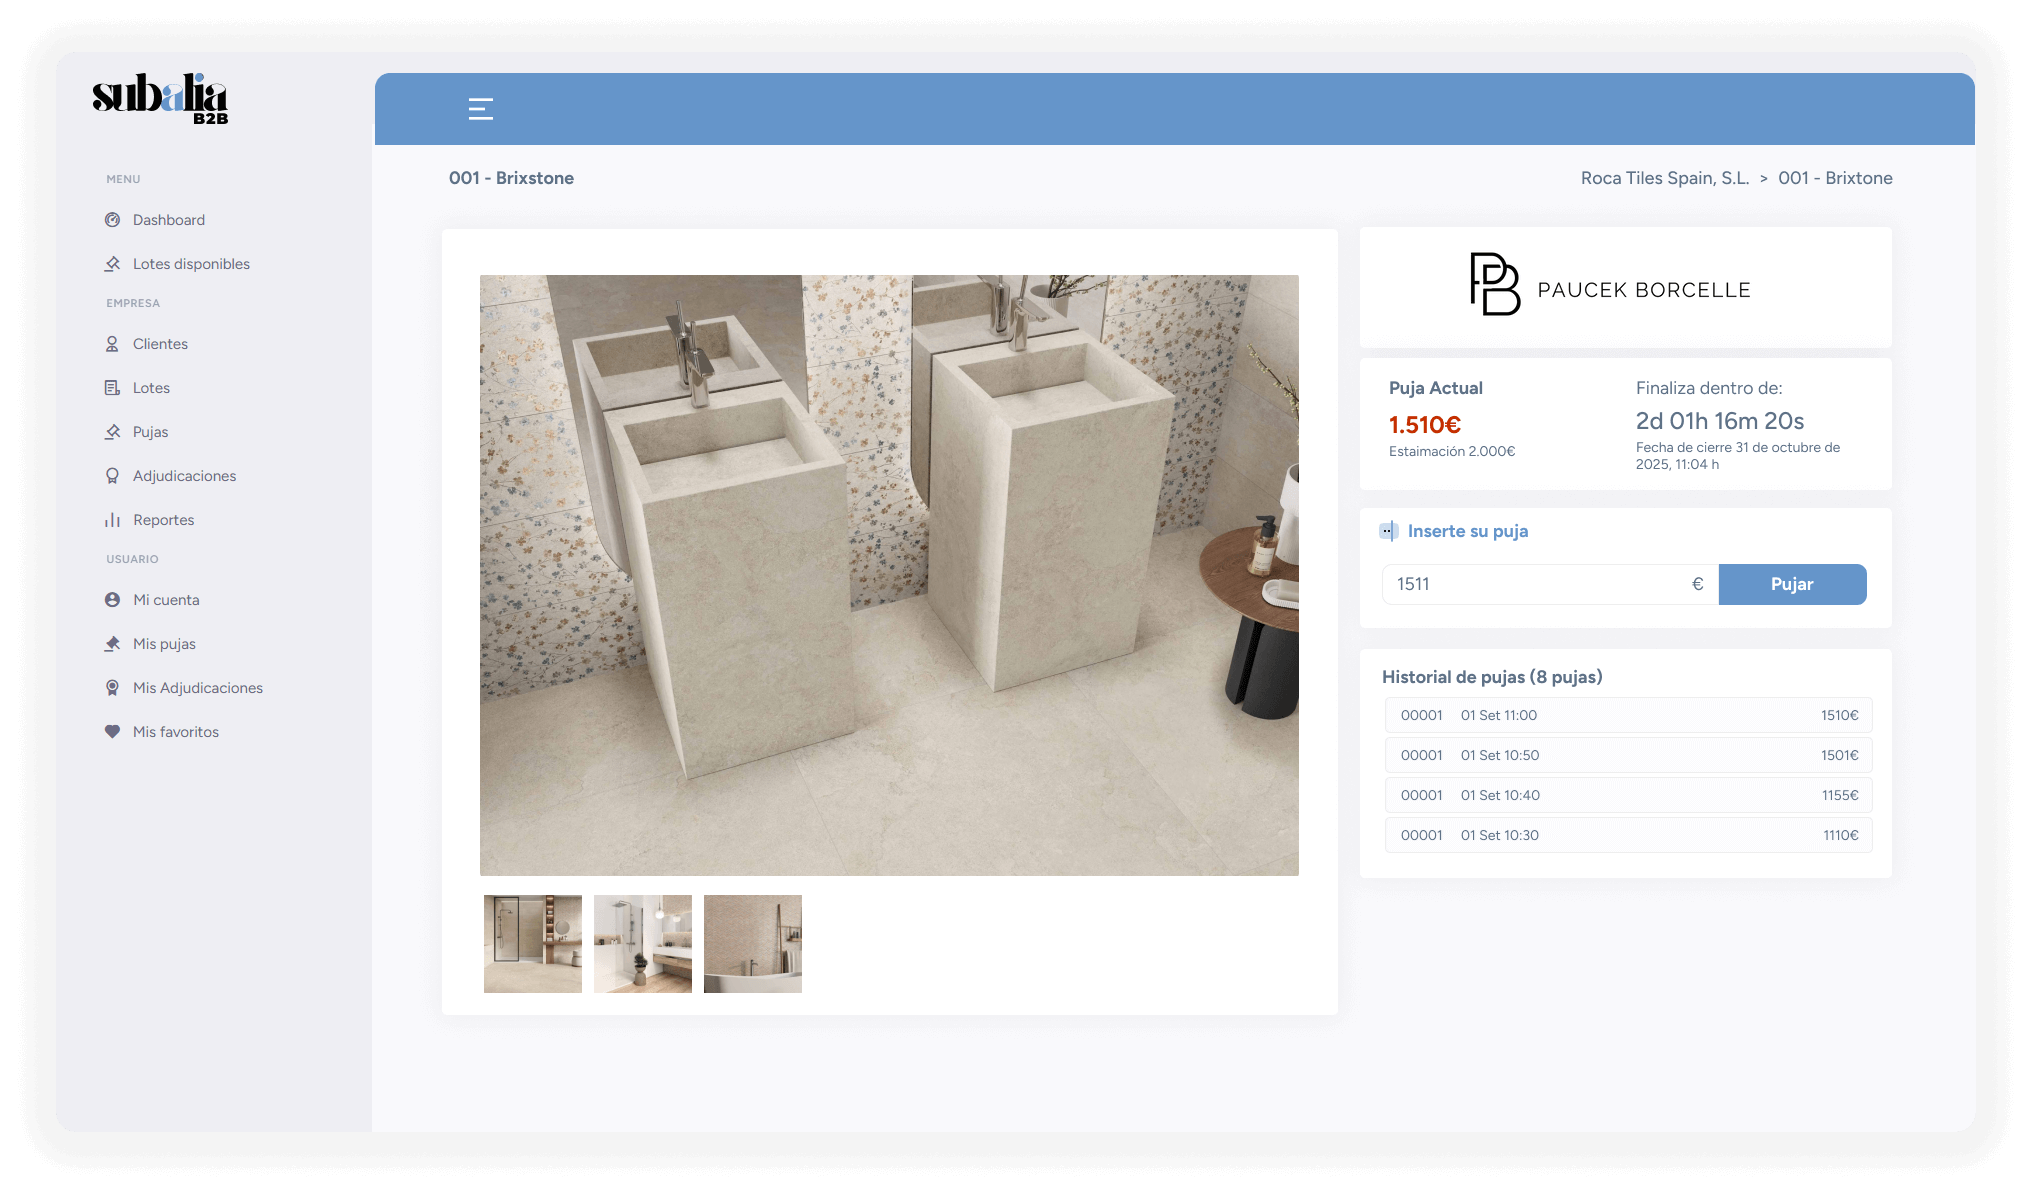Click the Dashboard gauge icon

click(x=113, y=220)
